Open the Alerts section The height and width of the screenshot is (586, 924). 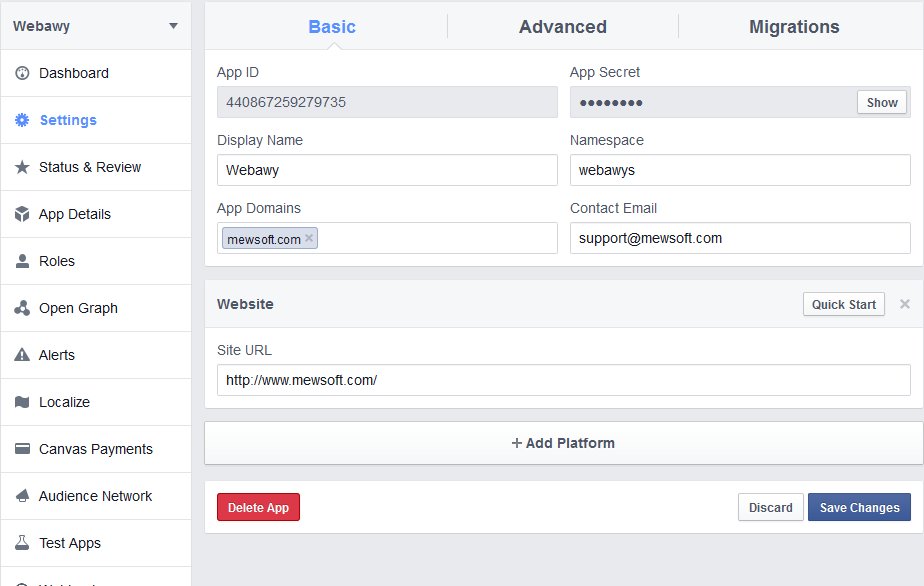(x=95, y=355)
